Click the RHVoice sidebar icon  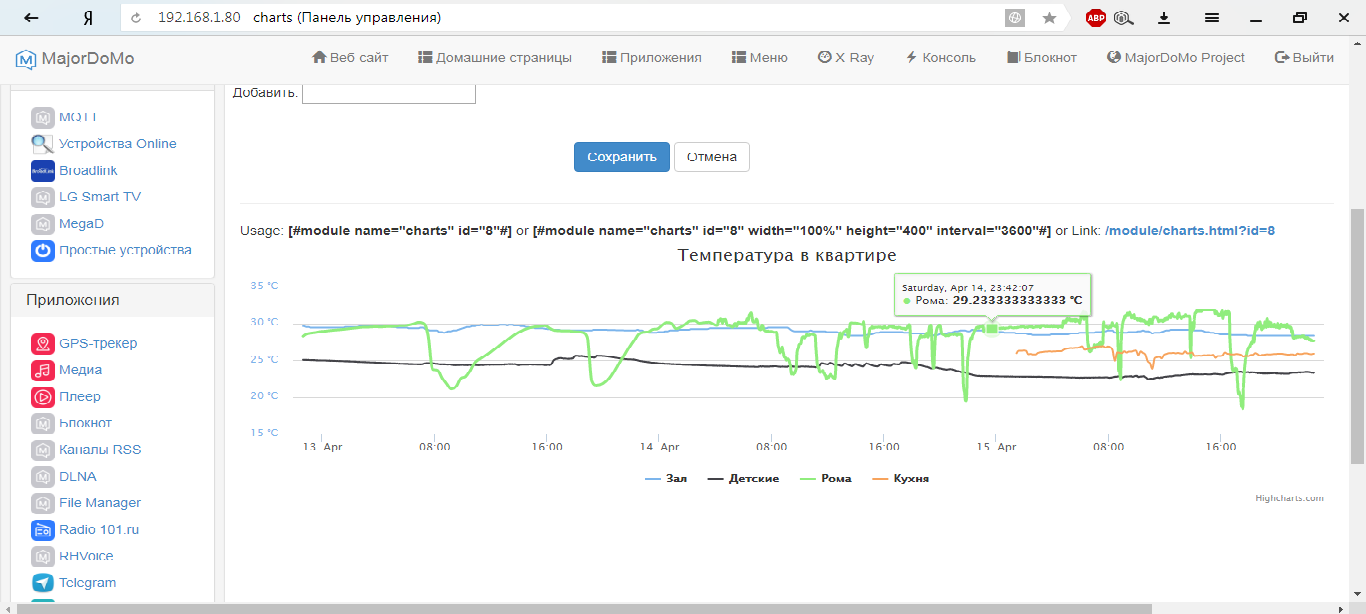coord(43,556)
